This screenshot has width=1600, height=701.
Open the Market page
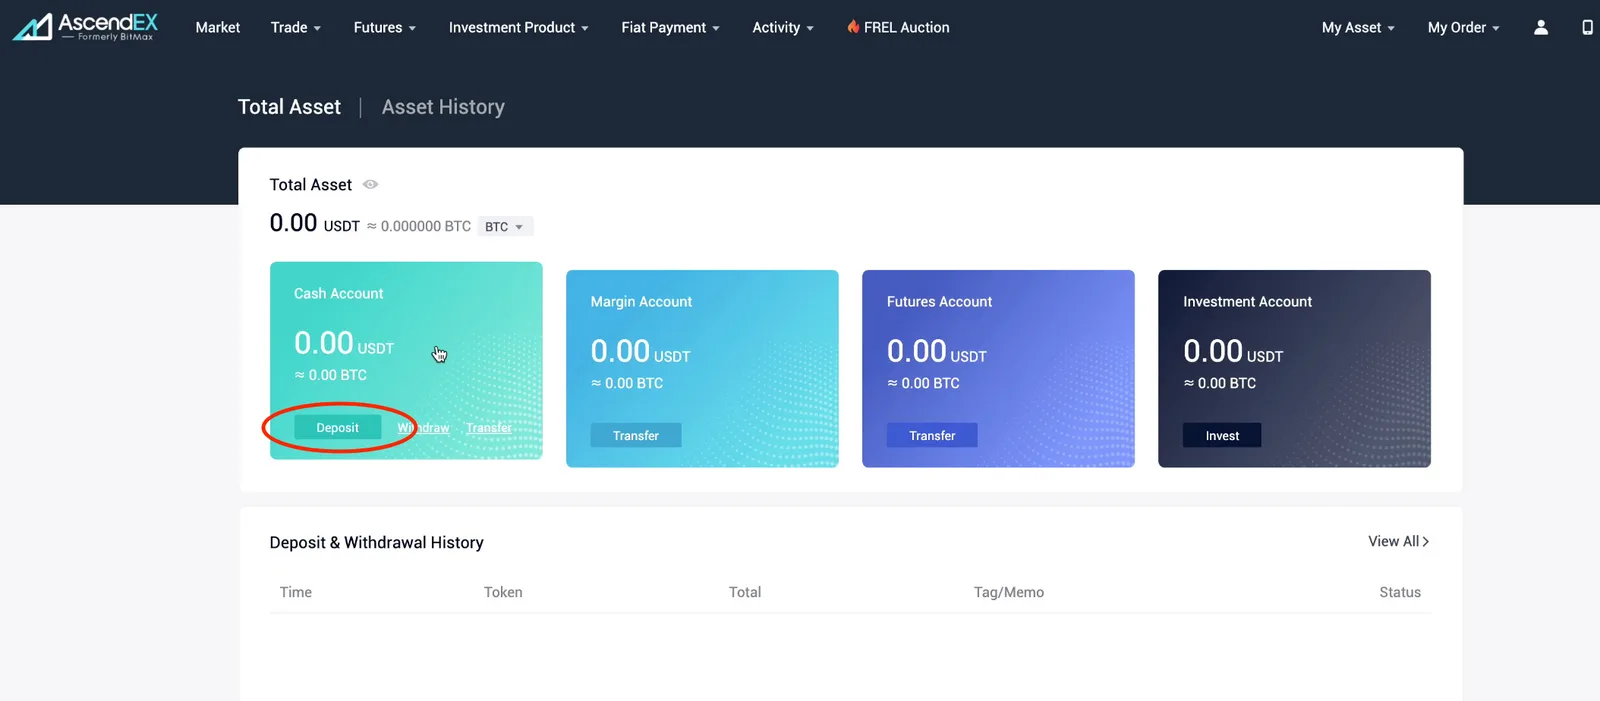(218, 27)
